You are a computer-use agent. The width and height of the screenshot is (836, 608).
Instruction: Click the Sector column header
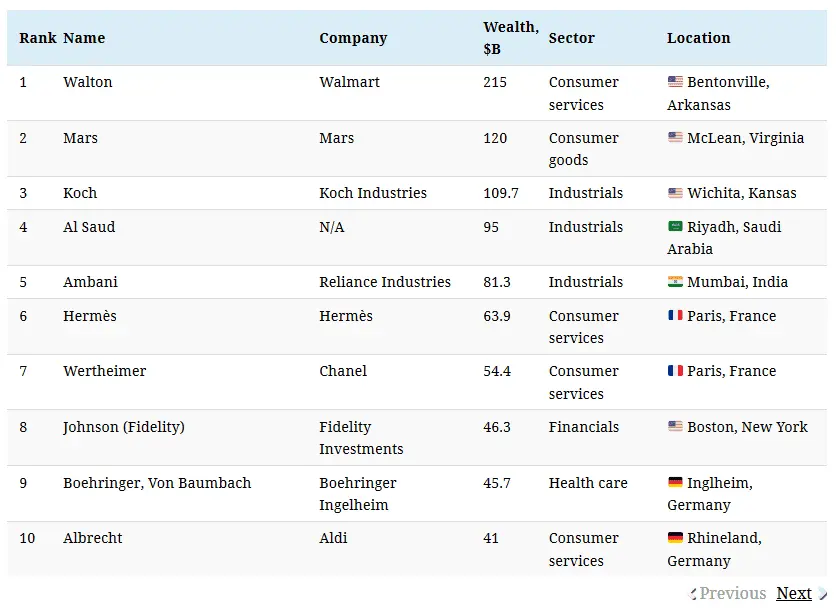(x=571, y=38)
